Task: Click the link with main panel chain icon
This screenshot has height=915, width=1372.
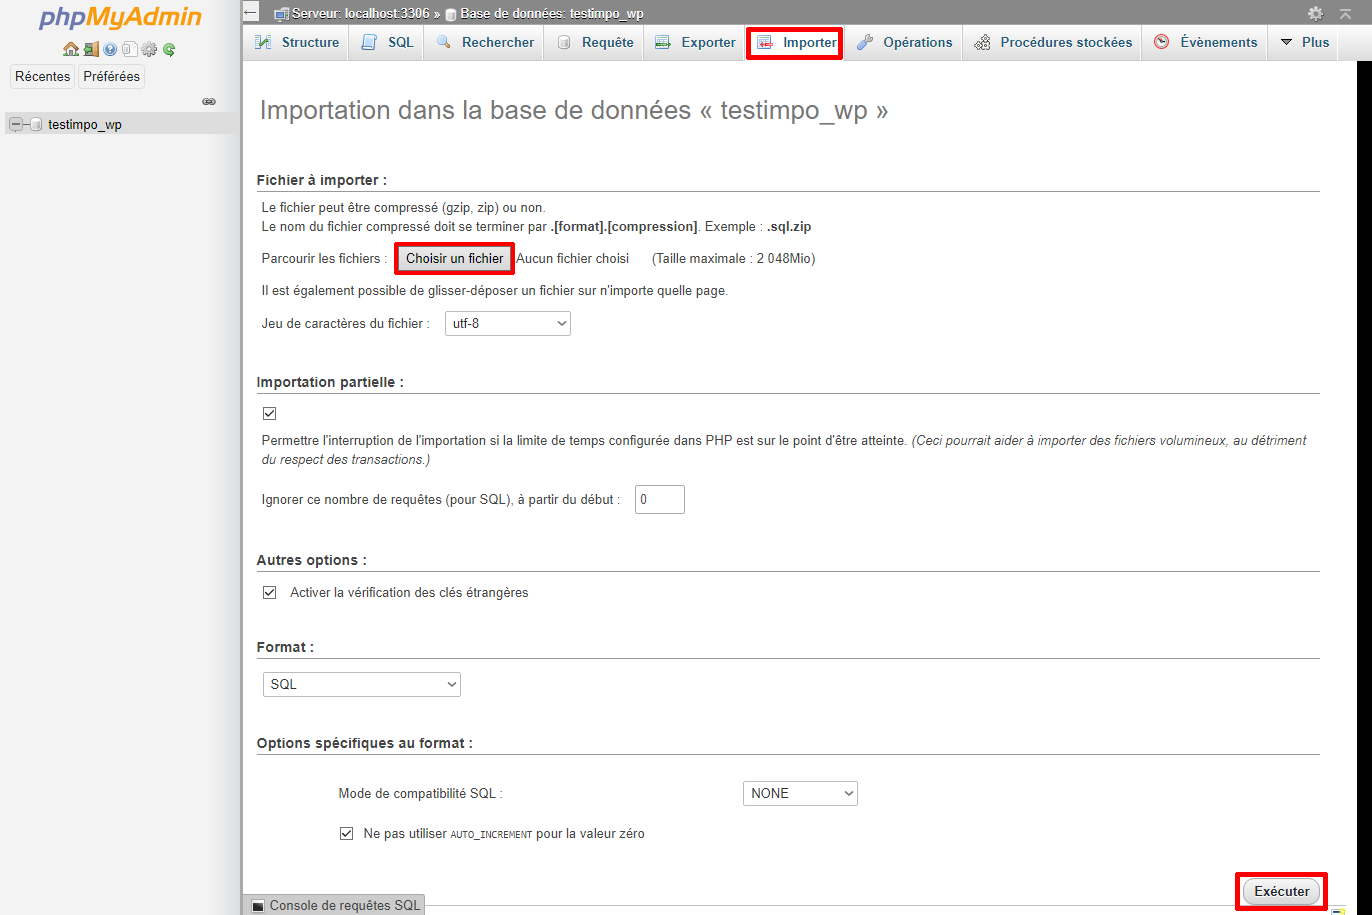Action: pyautogui.click(x=209, y=101)
